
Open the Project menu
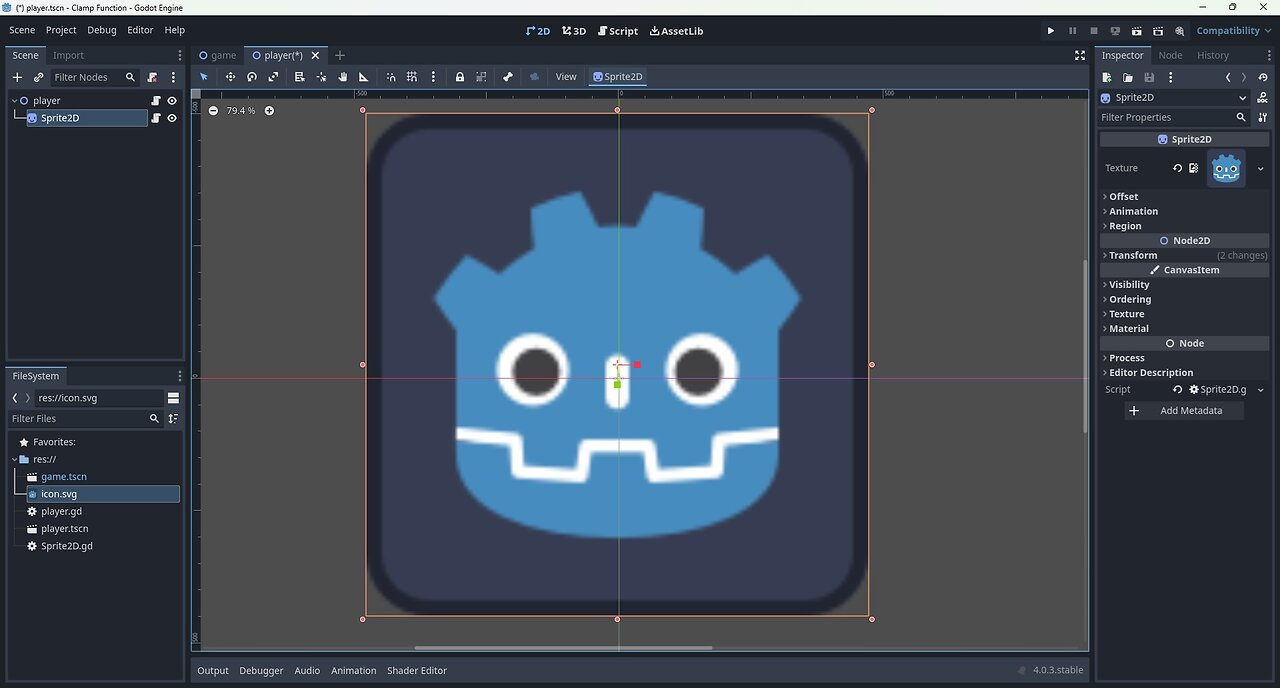pos(61,30)
